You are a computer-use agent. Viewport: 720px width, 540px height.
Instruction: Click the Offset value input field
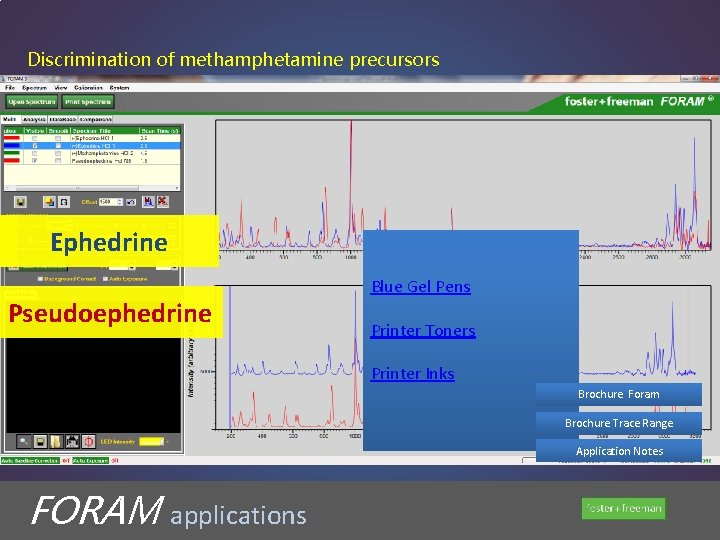pyautogui.click(x=107, y=202)
